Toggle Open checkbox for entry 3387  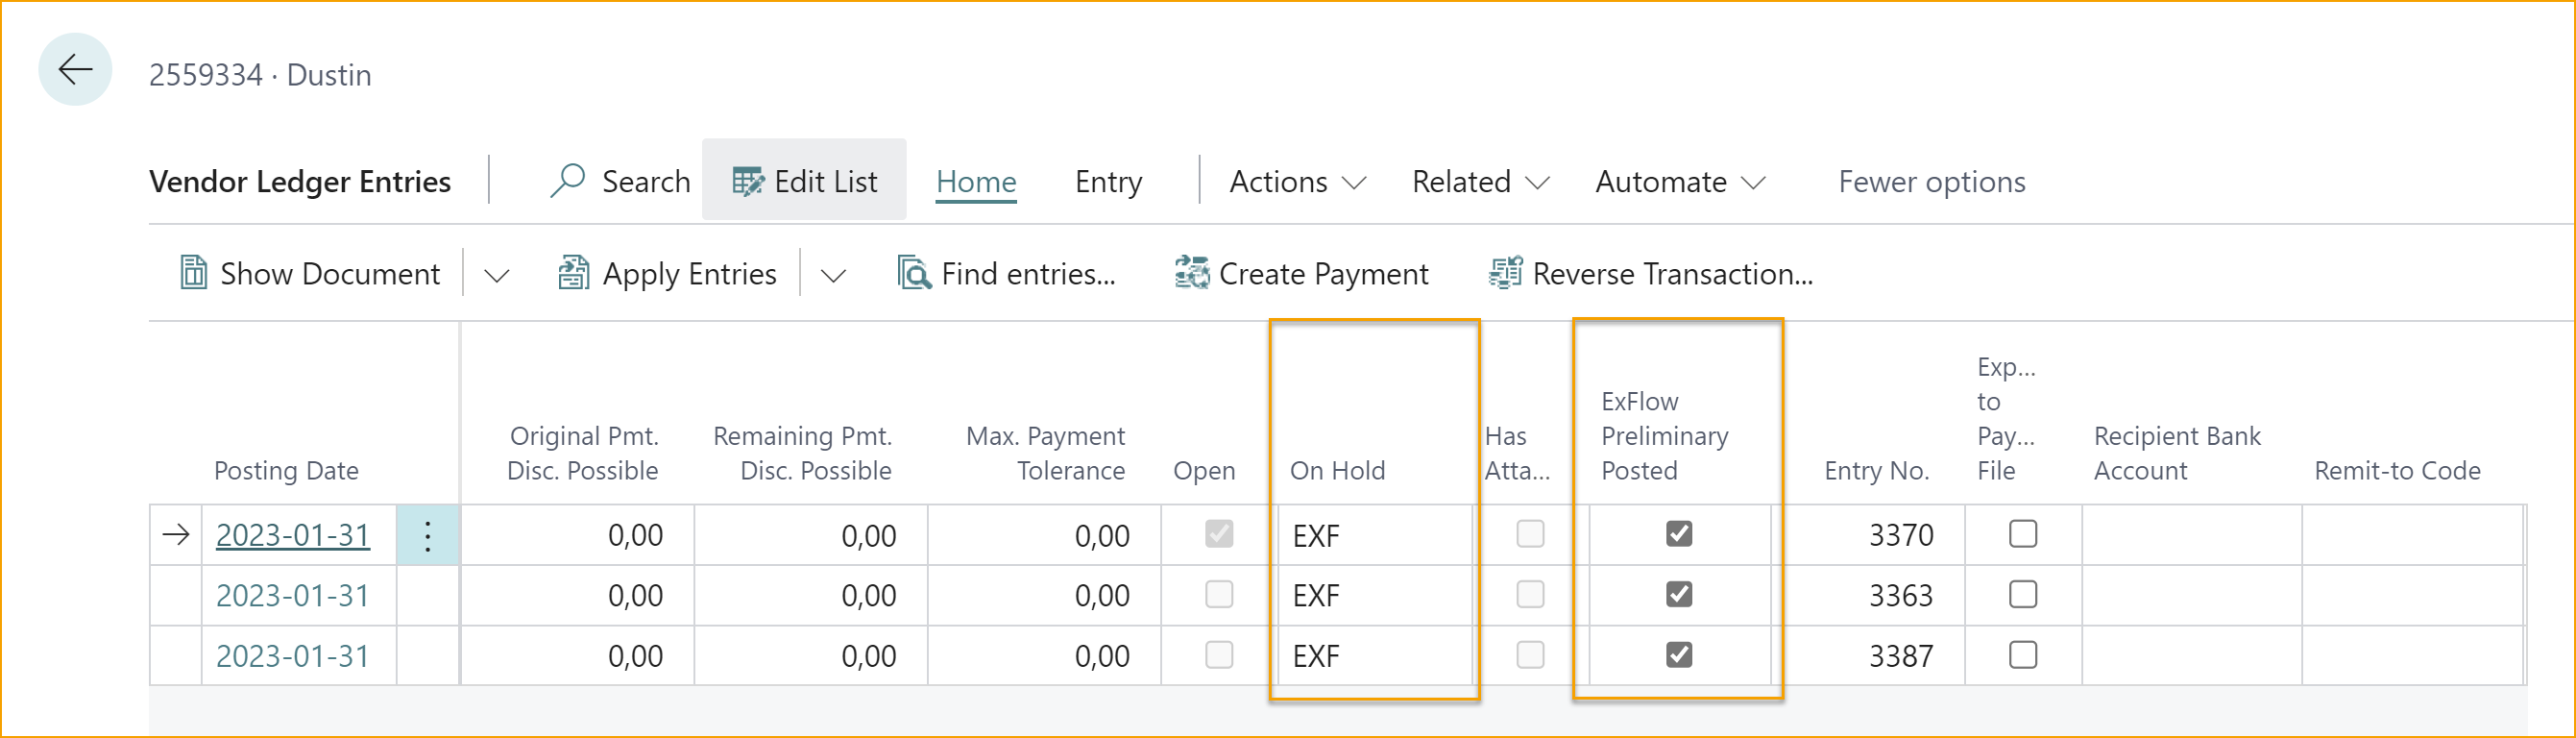(1218, 655)
